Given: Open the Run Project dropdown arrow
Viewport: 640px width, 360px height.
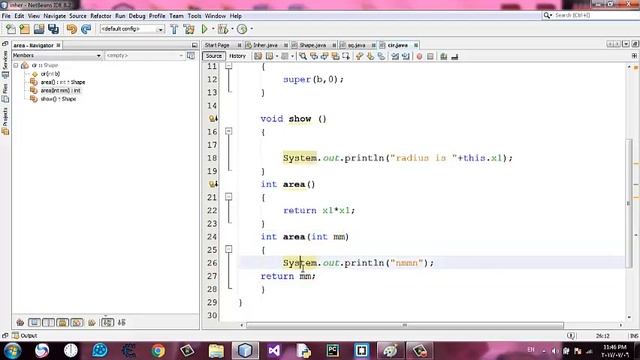Looking at the screenshot, I should (213, 29).
